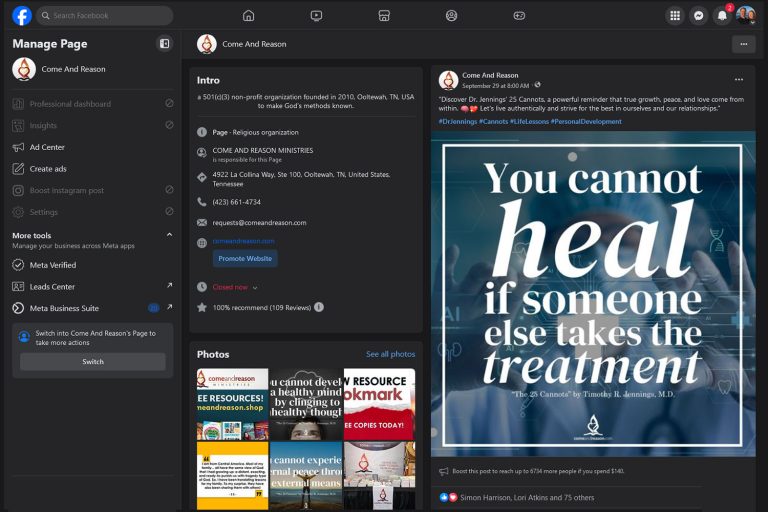Viewport: 768px width, 512px height.
Task: Click the Promote Website button
Action: tap(245, 259)
